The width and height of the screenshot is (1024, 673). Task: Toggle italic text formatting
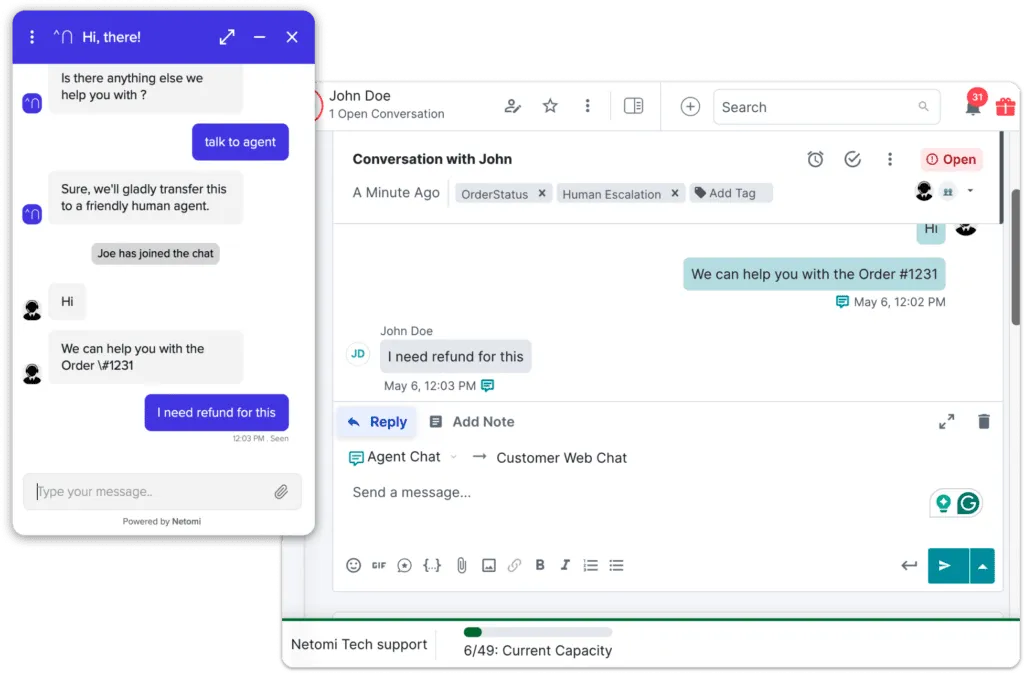565,565
